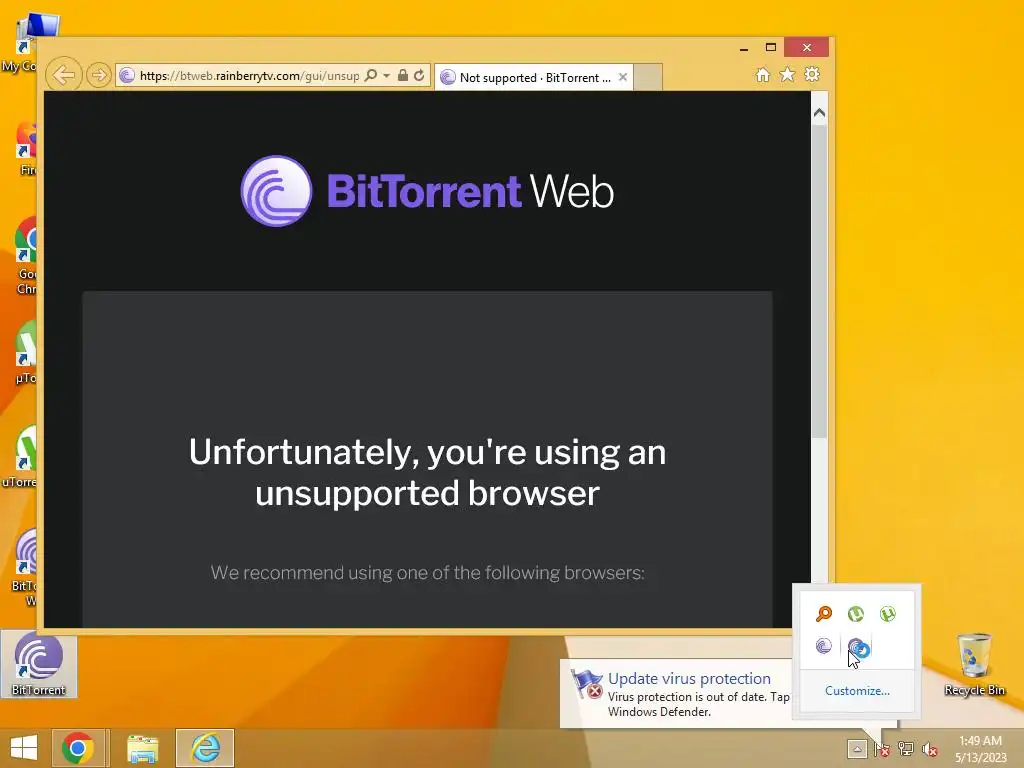
Task: Select the BitTorrent desktop shortcut
Action: 39,664
